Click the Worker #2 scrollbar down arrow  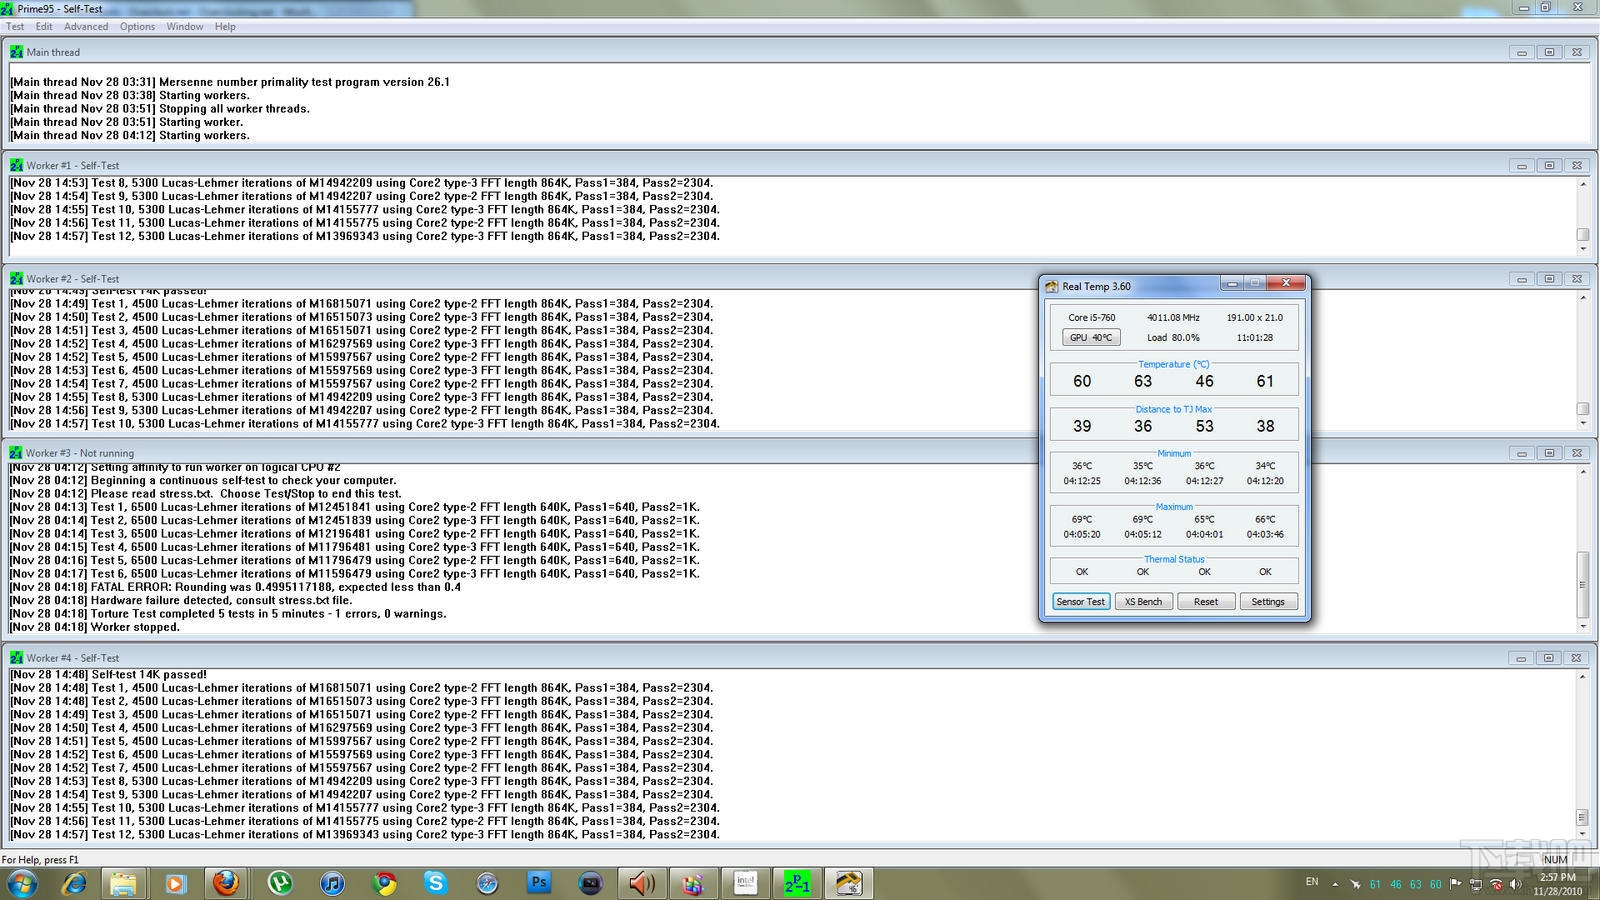pyautogui.click(x=1582, y=423)
